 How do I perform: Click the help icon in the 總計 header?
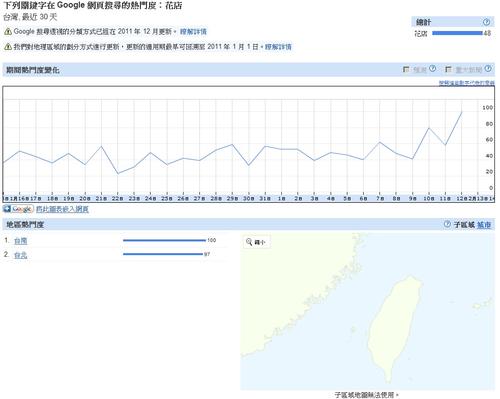[x=486, y=22]
